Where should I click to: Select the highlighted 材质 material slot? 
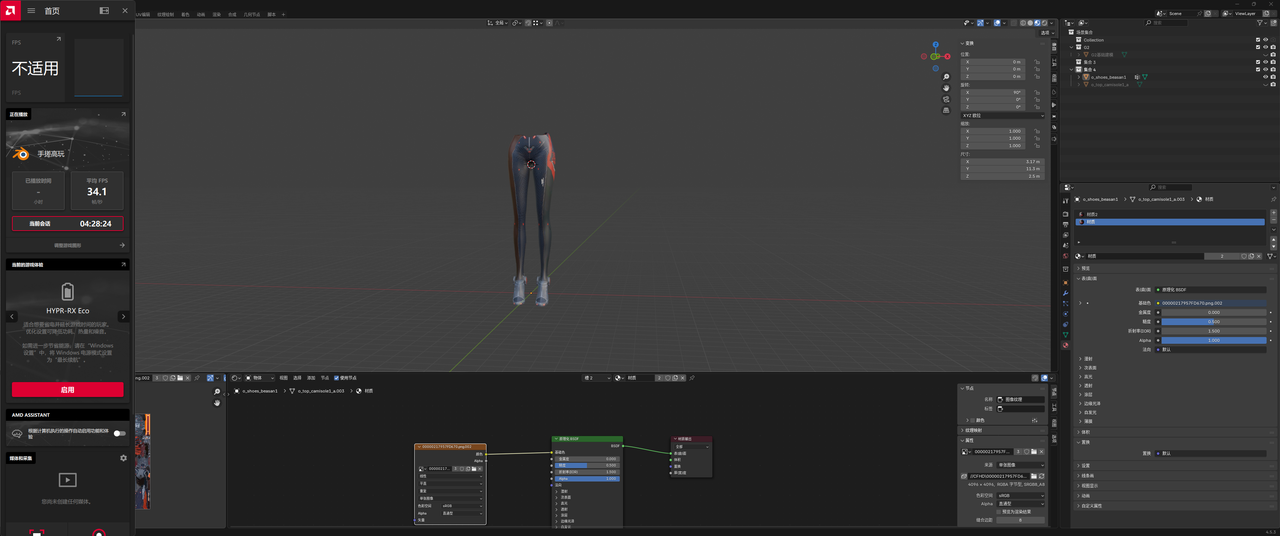point(1170,222)
